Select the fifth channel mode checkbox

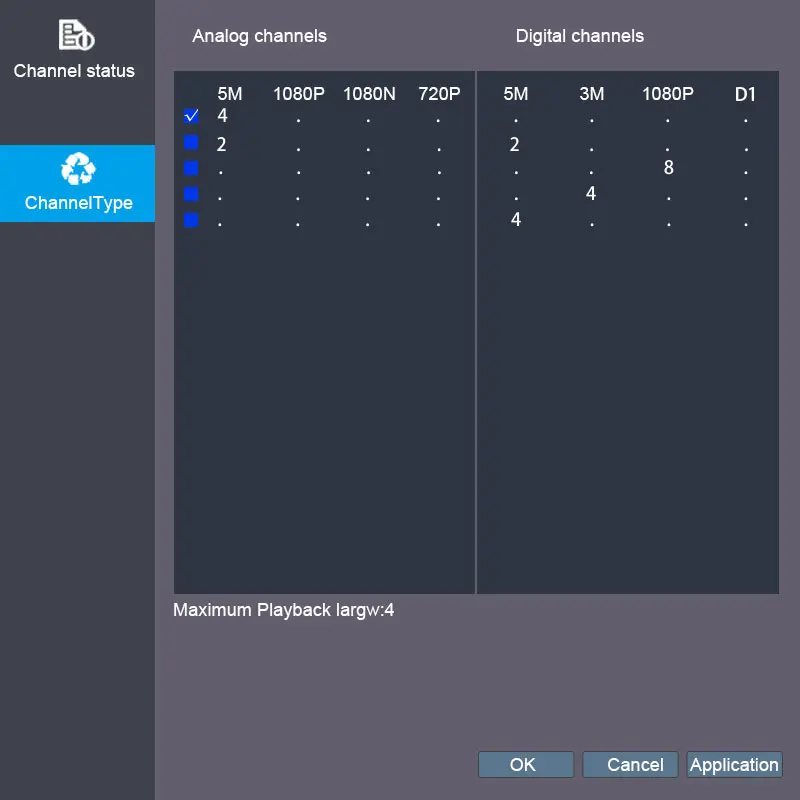point(191,220)
